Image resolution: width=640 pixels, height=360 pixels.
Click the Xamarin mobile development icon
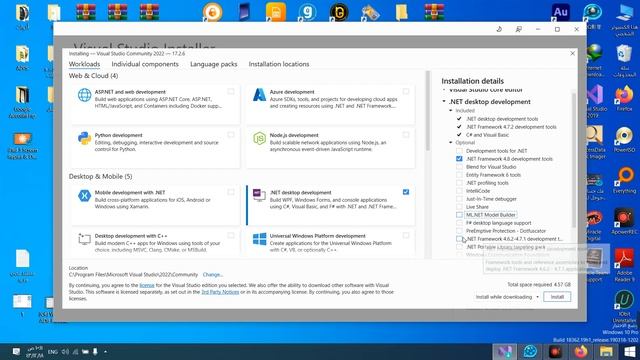coord(84,196)
